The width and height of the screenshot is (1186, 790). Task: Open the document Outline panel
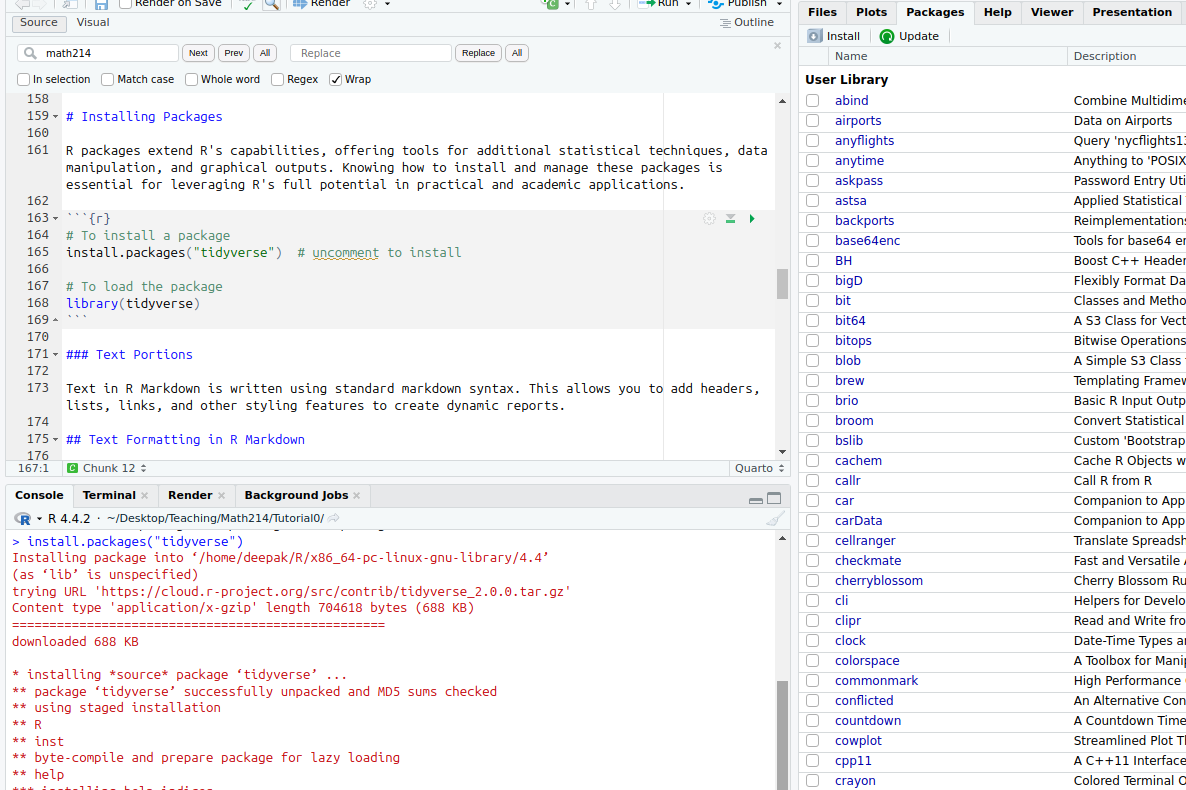[746, 22]
